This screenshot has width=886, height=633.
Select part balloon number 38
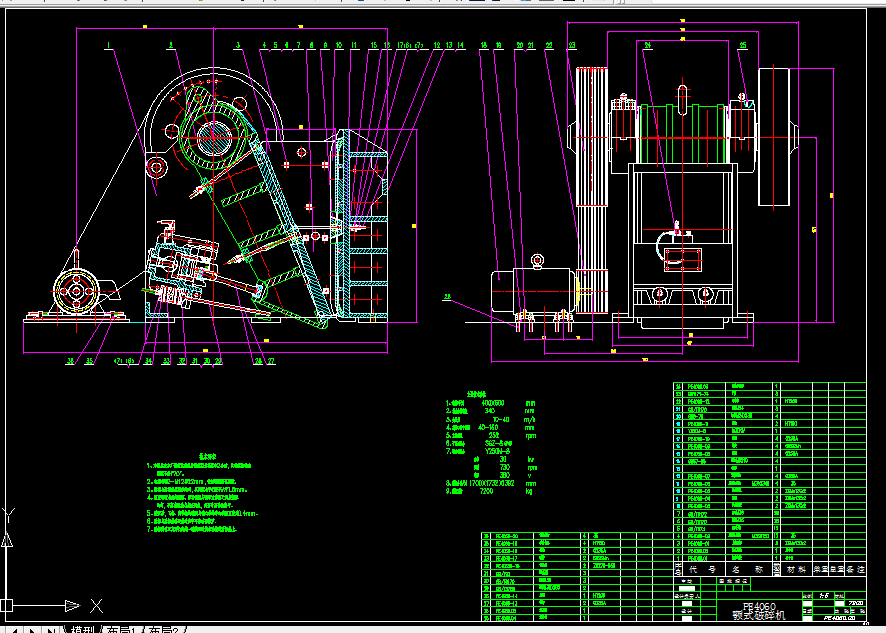click(x=71, y=362)
